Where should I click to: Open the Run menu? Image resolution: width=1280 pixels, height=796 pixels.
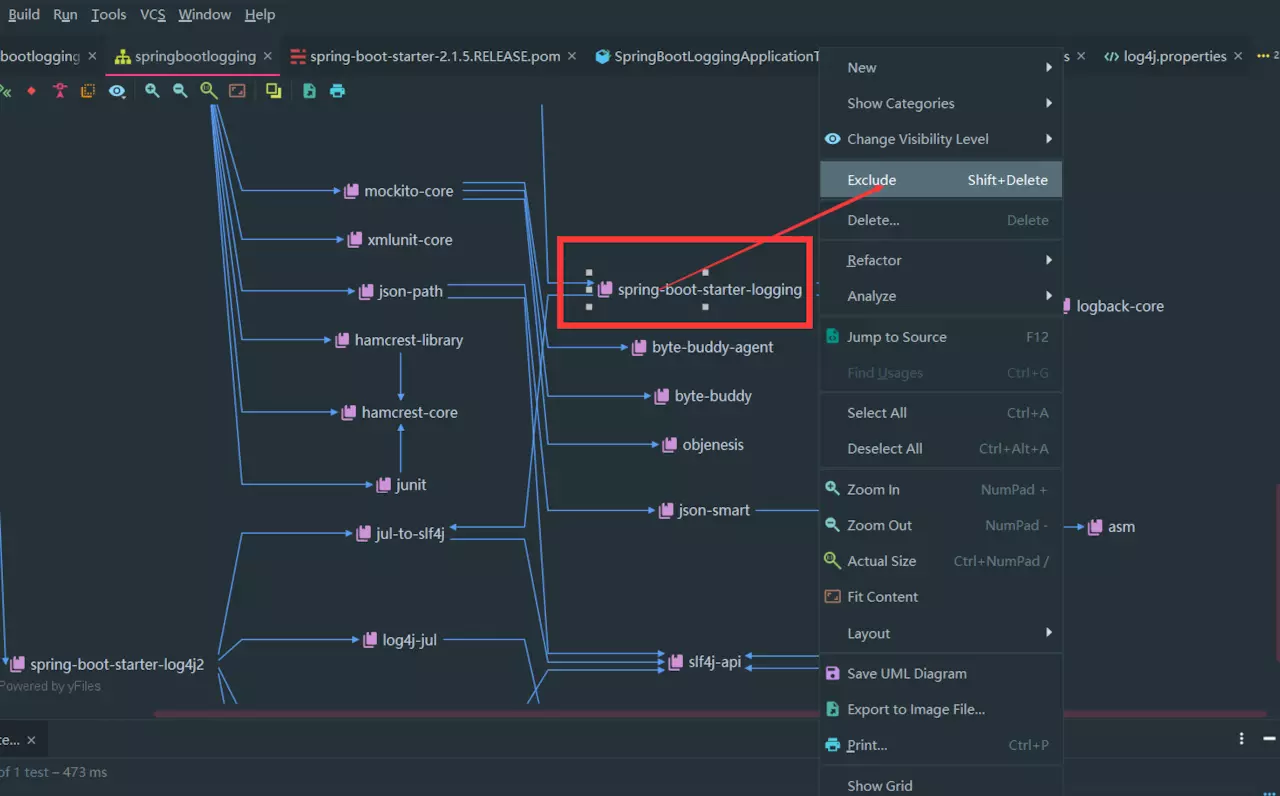(x=65, y=15)
